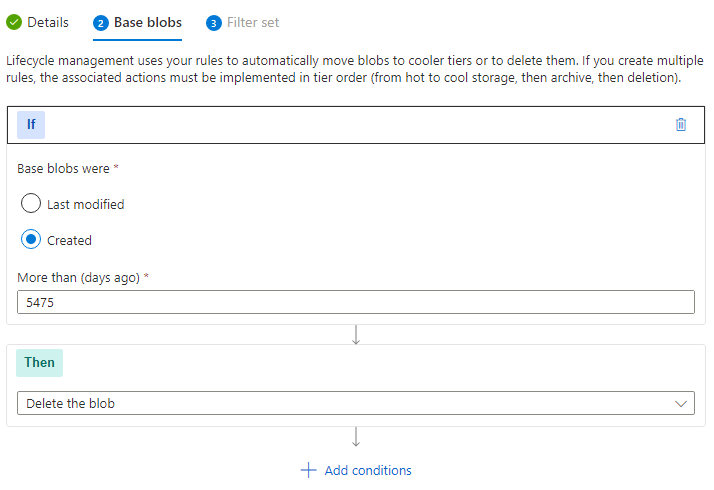Click the If condition badge
This screenshot has height=490, width=714.
(31, 125)
